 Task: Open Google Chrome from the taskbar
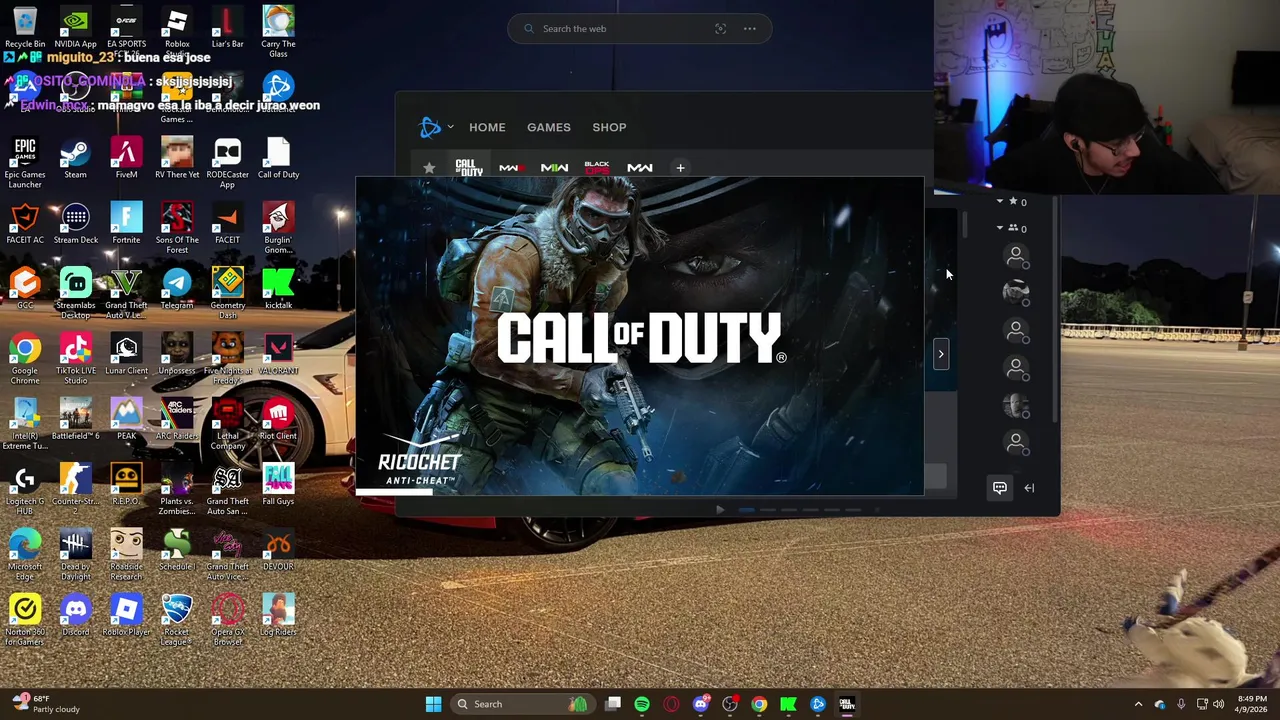[759, 704]
